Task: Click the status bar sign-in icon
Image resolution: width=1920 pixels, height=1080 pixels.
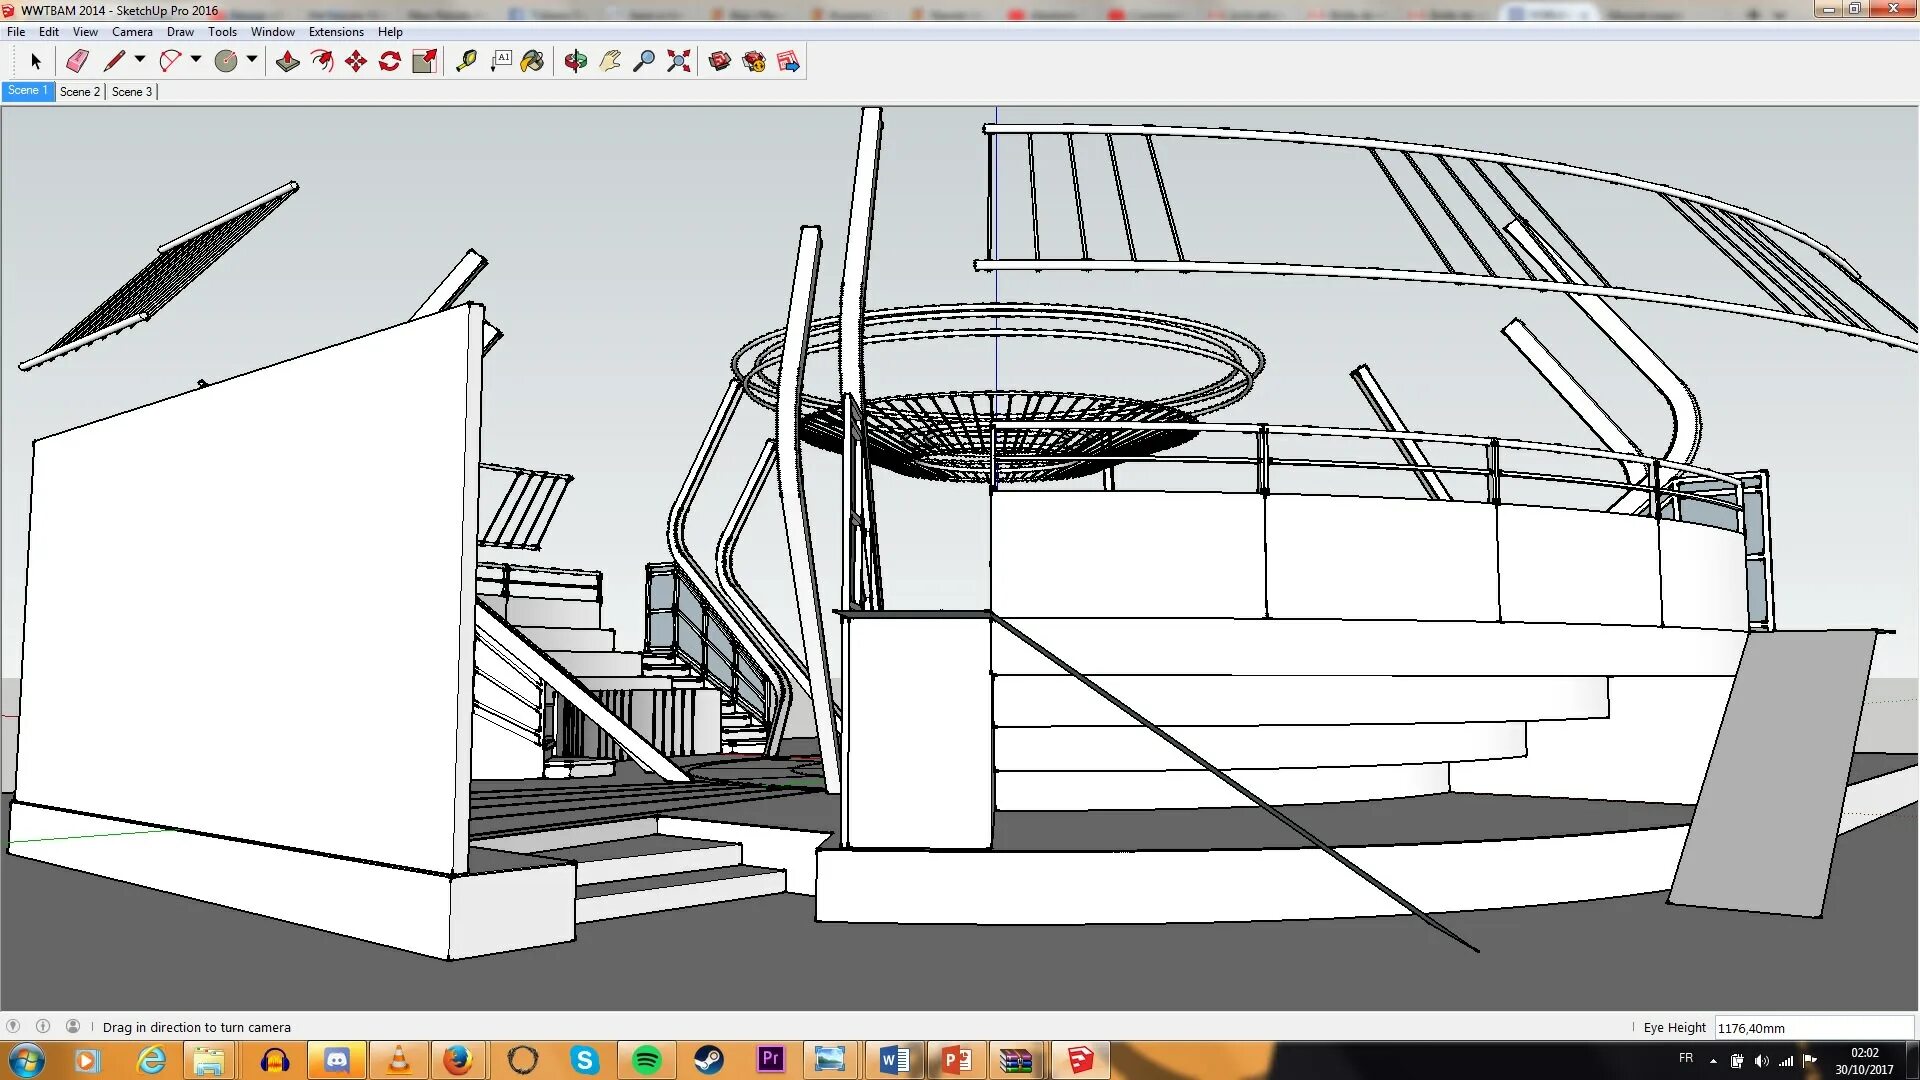Action: coord(73,1027)
